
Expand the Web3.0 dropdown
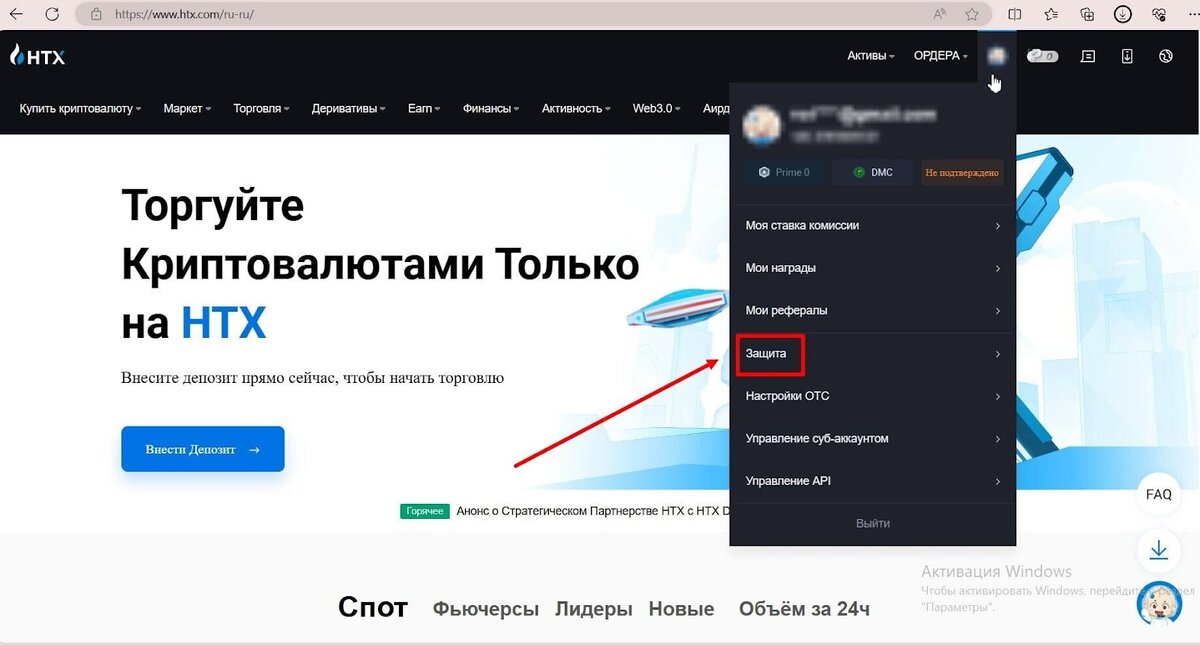pos(656,108)
